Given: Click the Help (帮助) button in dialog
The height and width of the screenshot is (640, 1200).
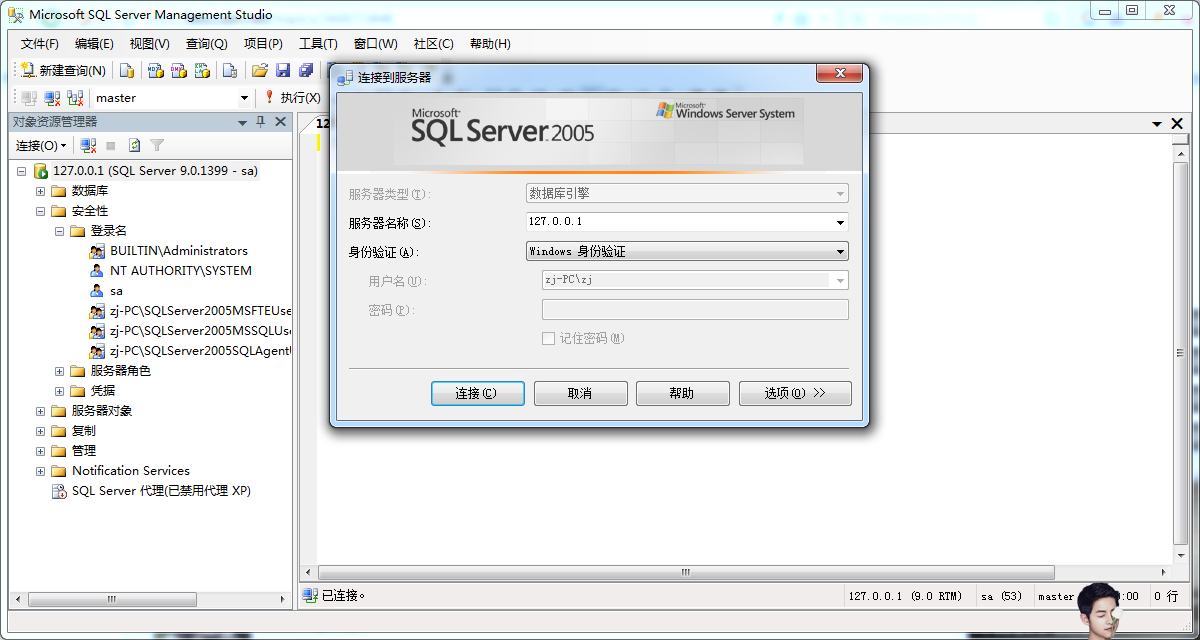Looking at the screenshot, I should coord(683,393).
